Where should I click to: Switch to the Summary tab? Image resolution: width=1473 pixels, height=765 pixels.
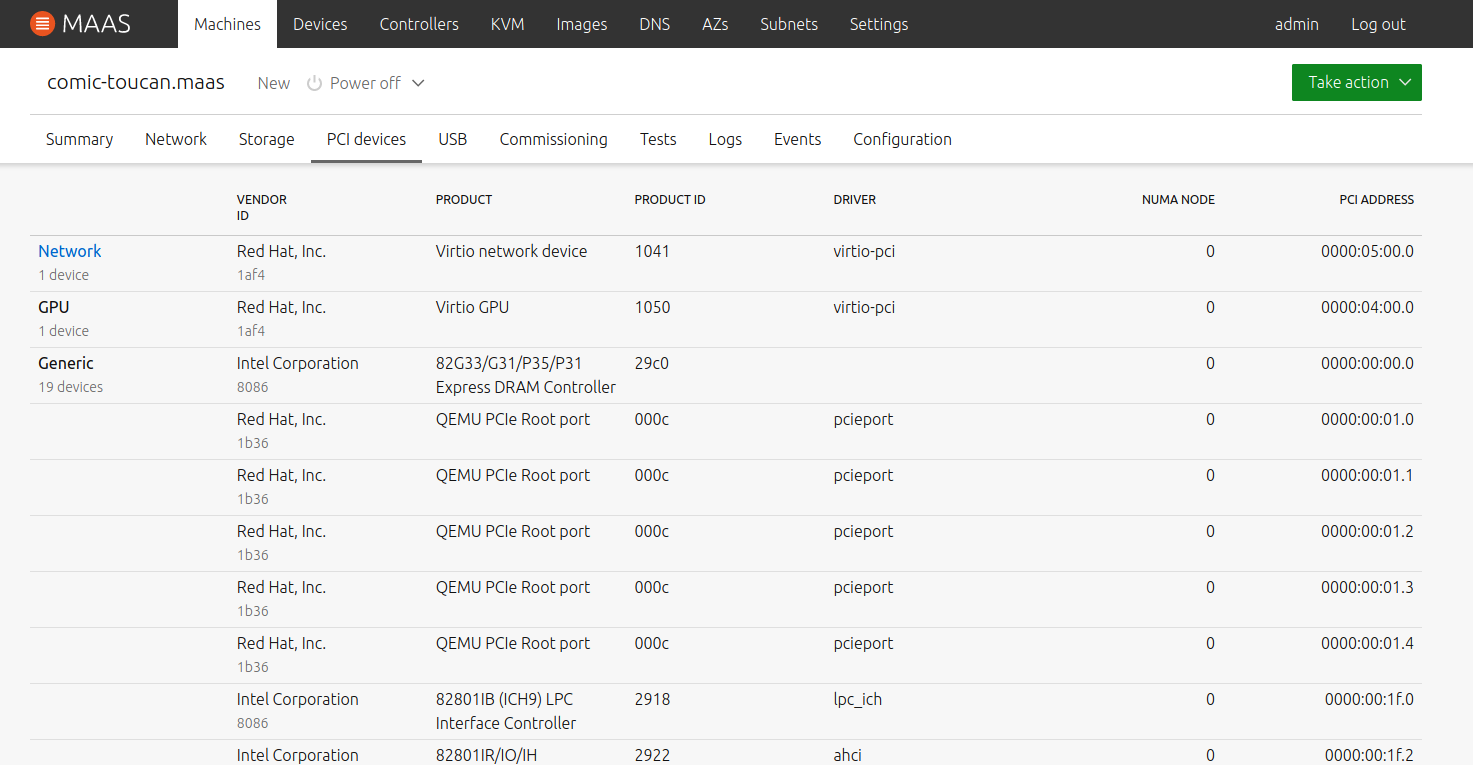[79, 139]
